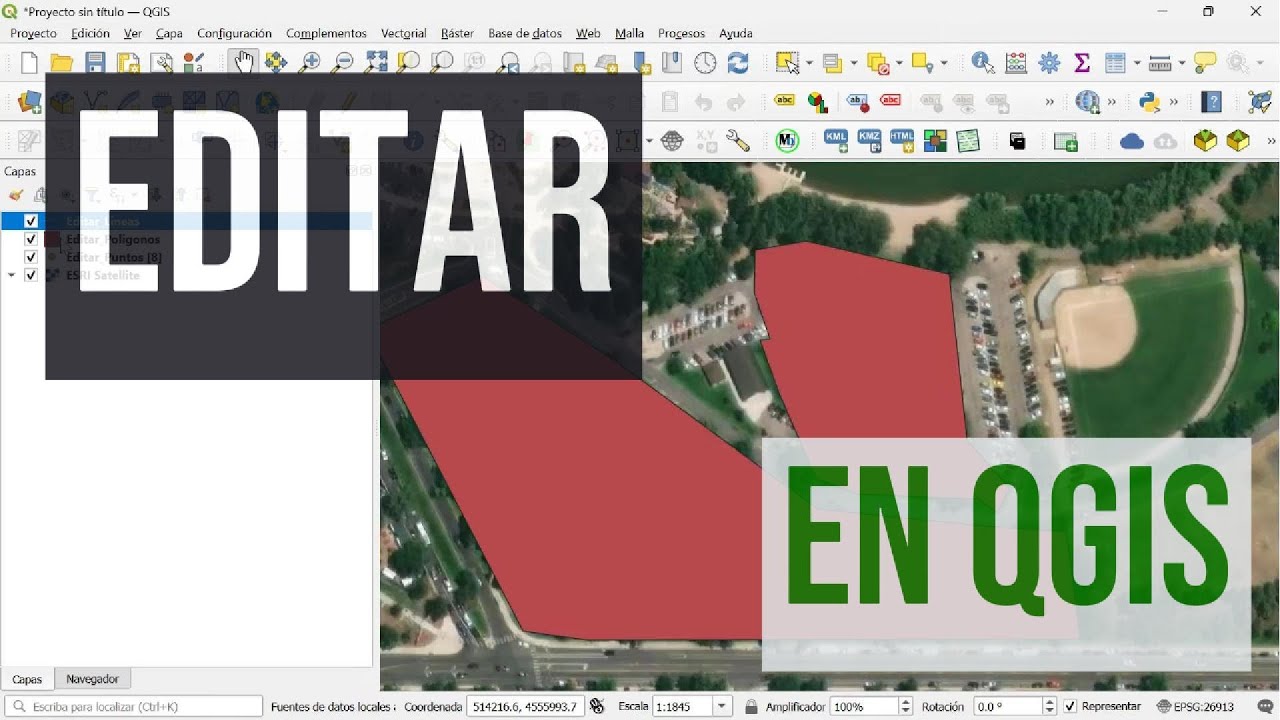Toggle visibility of Editar Lineas layer

click(x=31, y=221)
